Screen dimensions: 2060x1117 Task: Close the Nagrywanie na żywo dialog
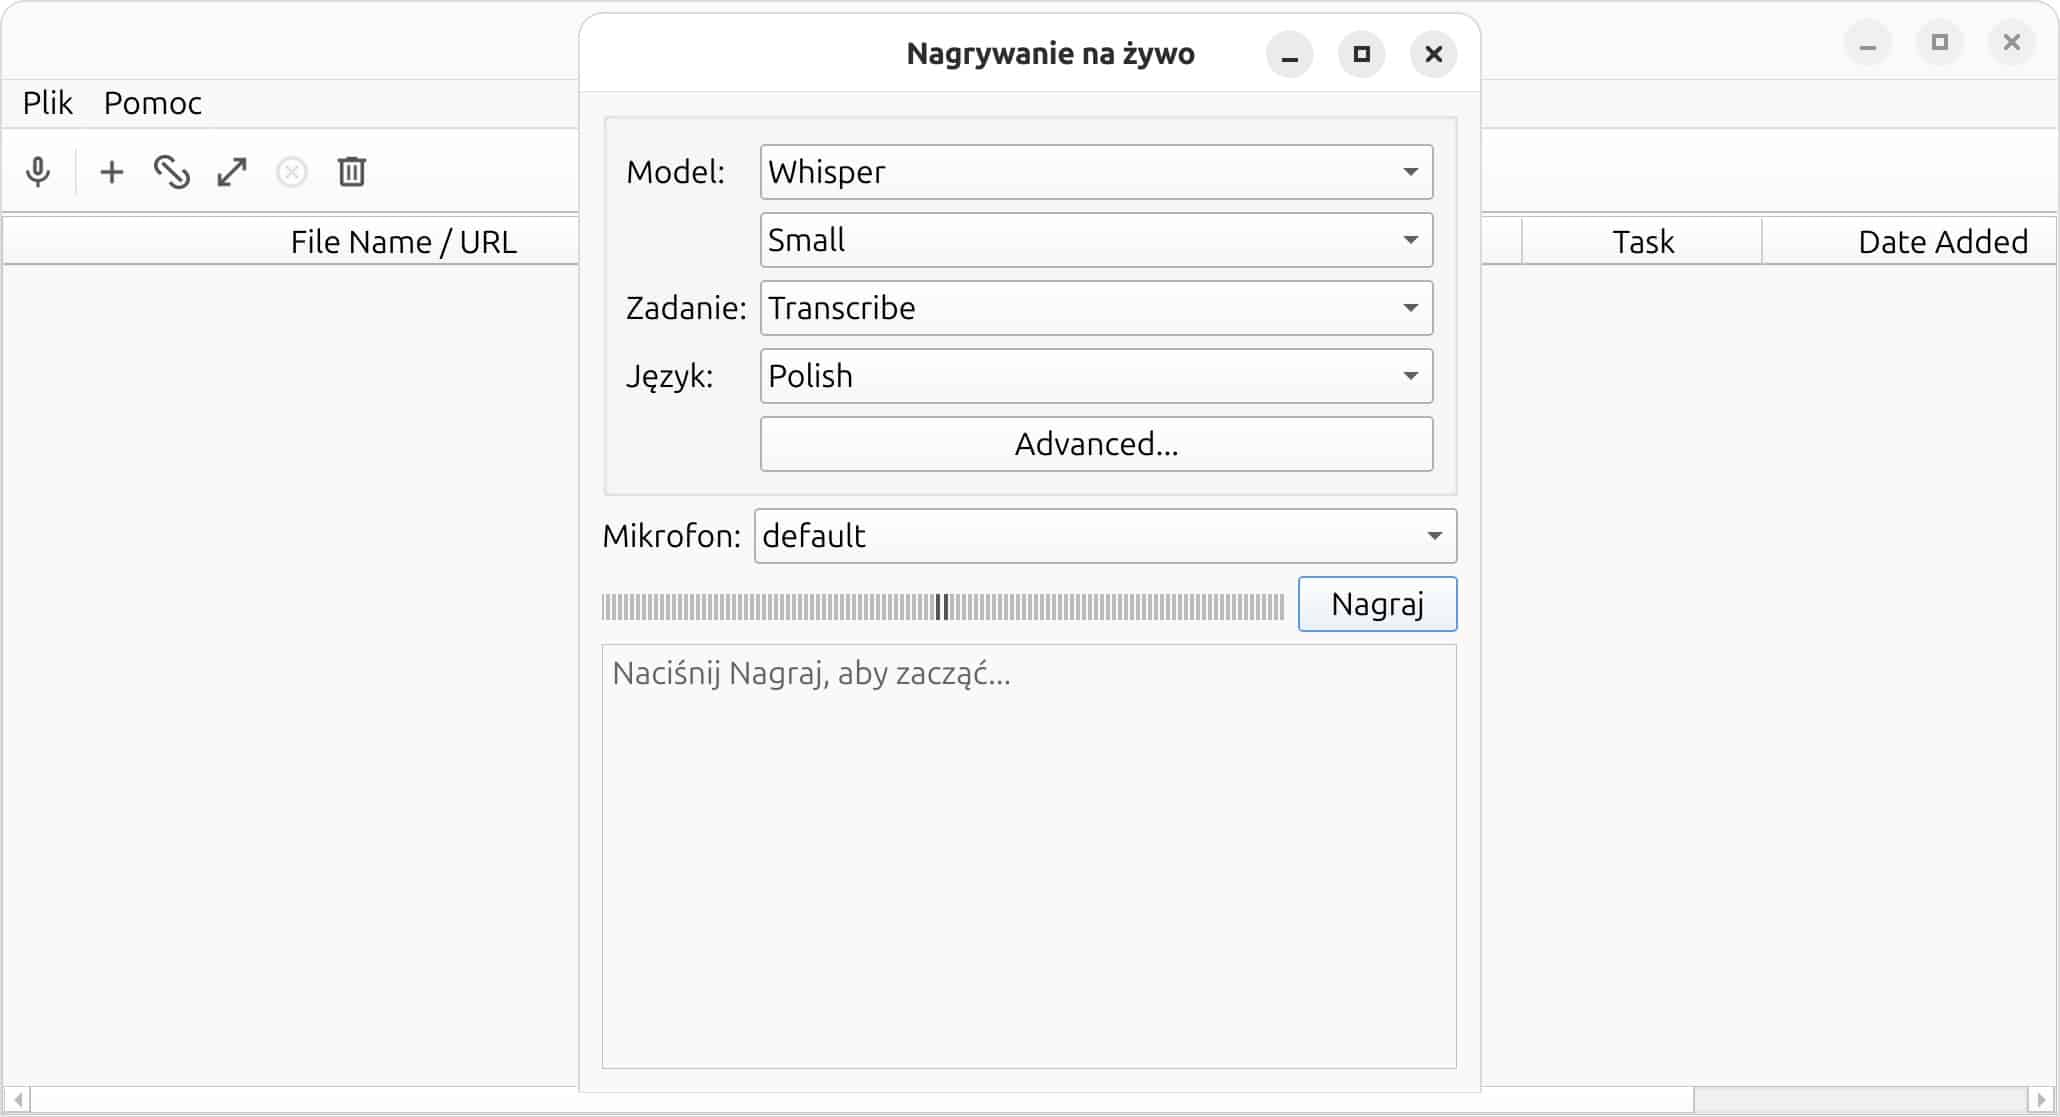pyautogui.click(x=1433, y=54)
